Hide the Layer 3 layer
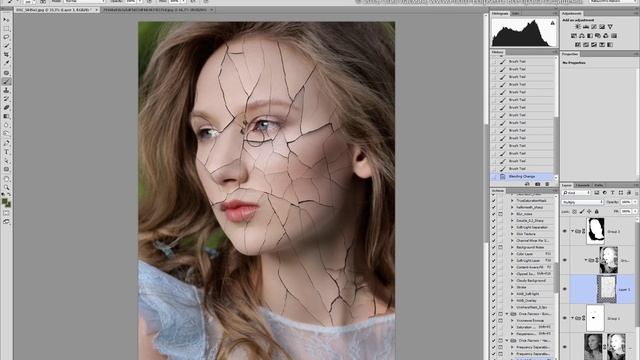 (565, 289)
